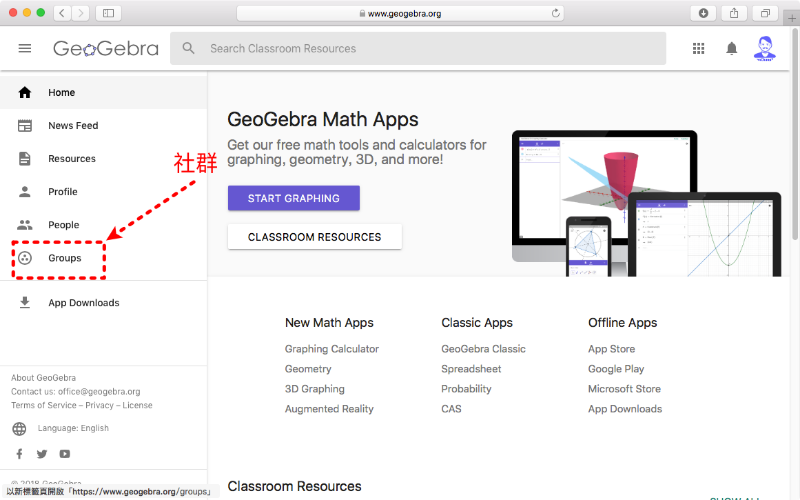Open Groups from the sidebar

tap(104, 258)
